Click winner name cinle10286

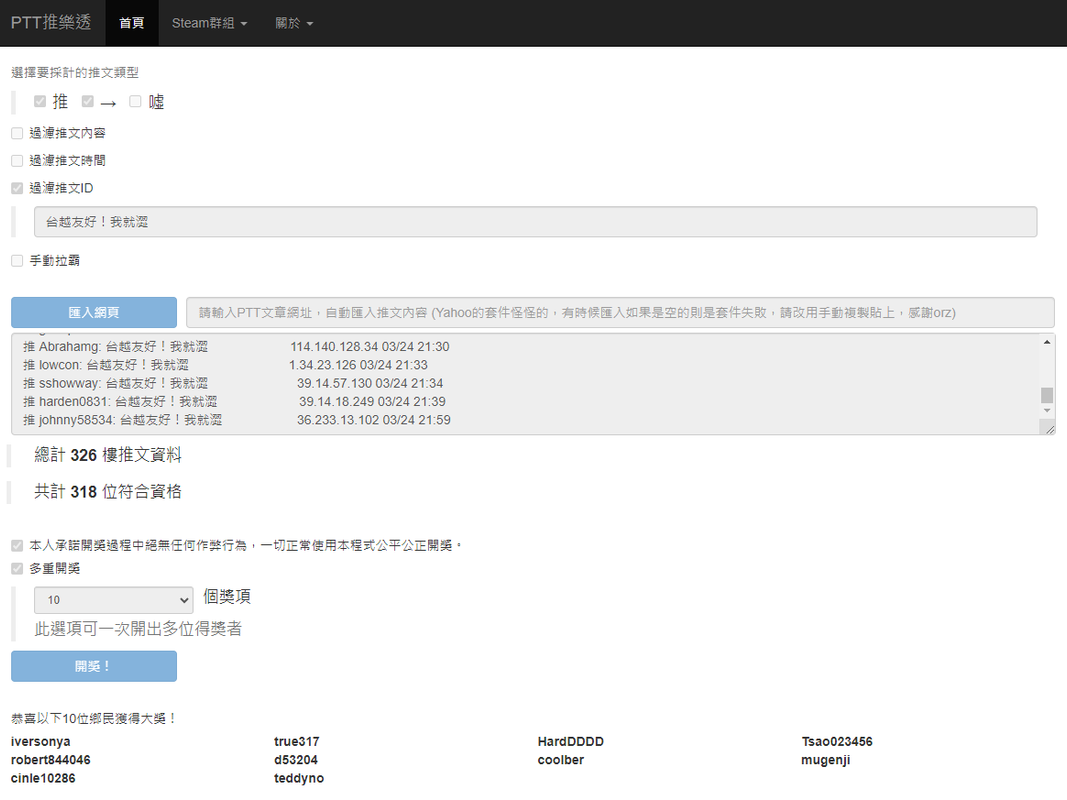43,779
